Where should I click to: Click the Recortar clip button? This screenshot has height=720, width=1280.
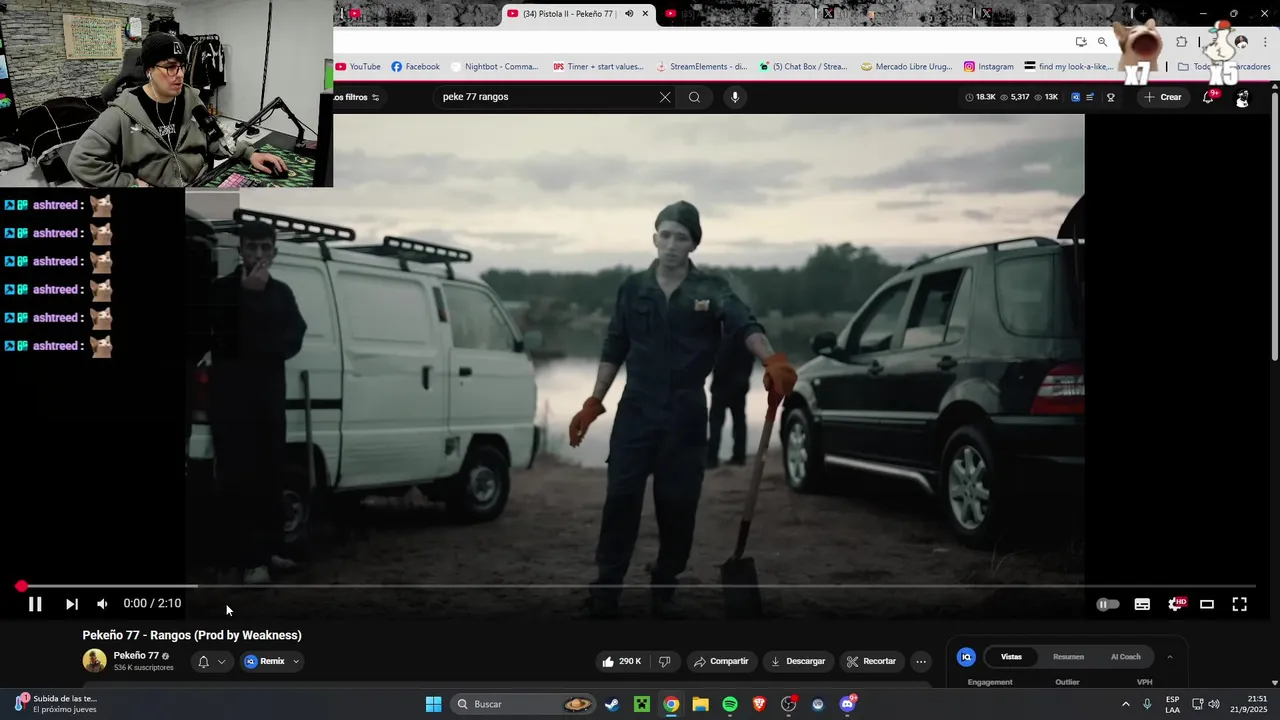click(871, 661)
